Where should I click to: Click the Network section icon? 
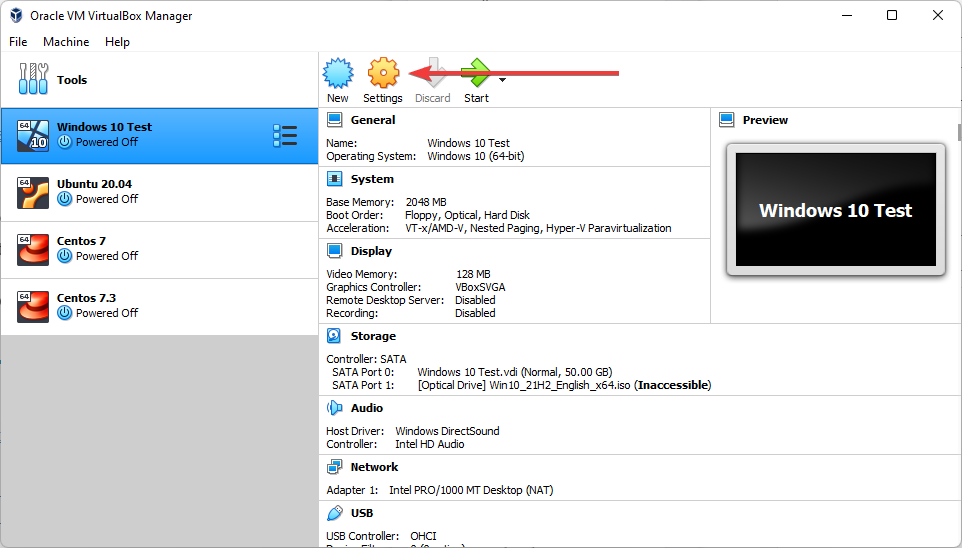(334, 467)
